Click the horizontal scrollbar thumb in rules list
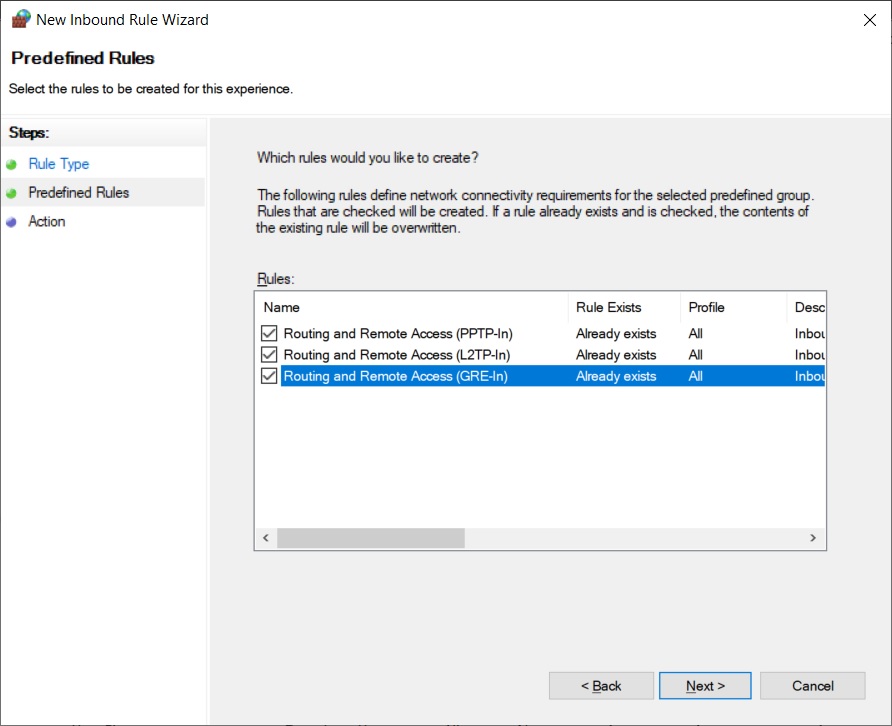Screen dimensions: 892x726 pos(371,538)
